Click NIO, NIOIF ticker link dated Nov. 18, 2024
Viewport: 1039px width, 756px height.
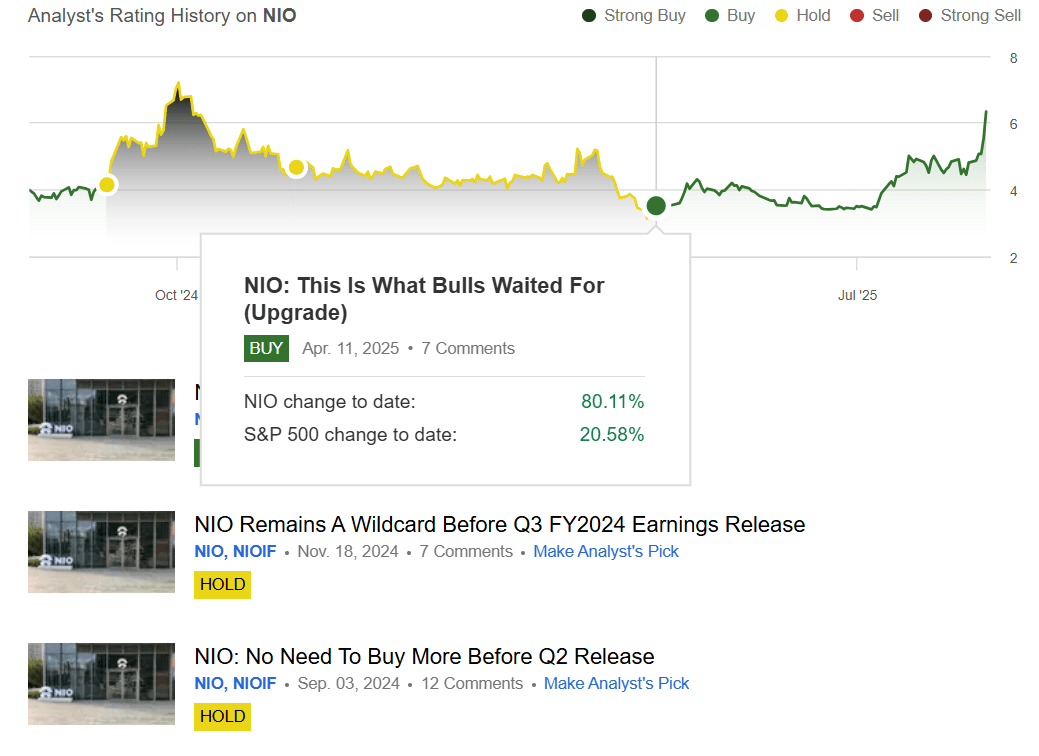click(235, 551)
